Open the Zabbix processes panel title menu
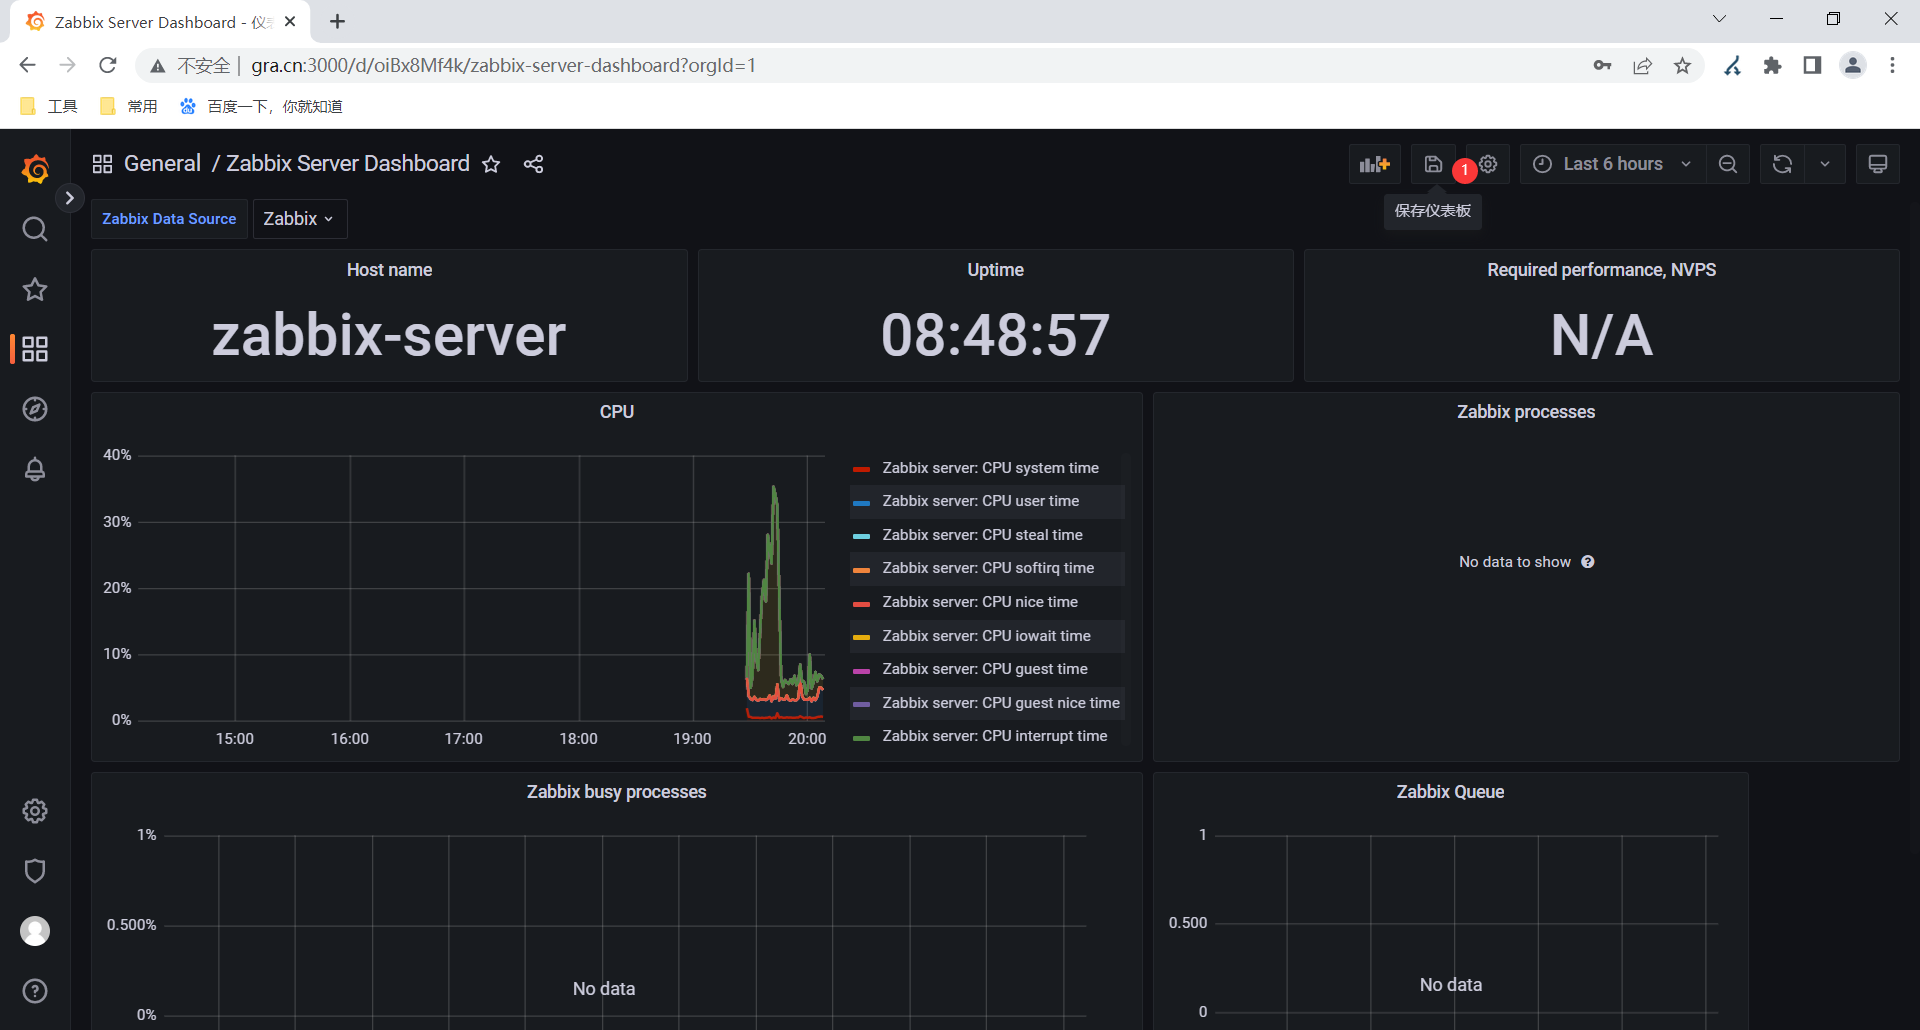Screen dimensions: 1920x1030 tap(1526, 412)
